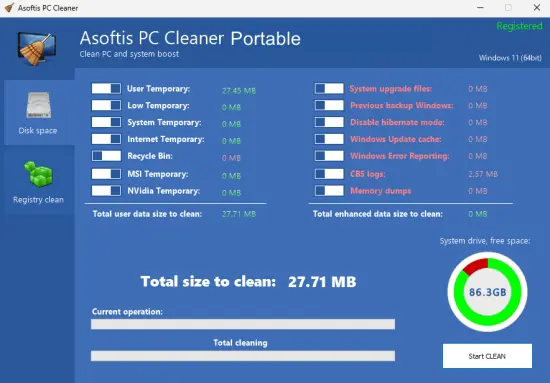This screenshot has height=383, width=550.
Task: Click the Asoftis PC Cleaner Portable heading
Action: tap(190, 38)
